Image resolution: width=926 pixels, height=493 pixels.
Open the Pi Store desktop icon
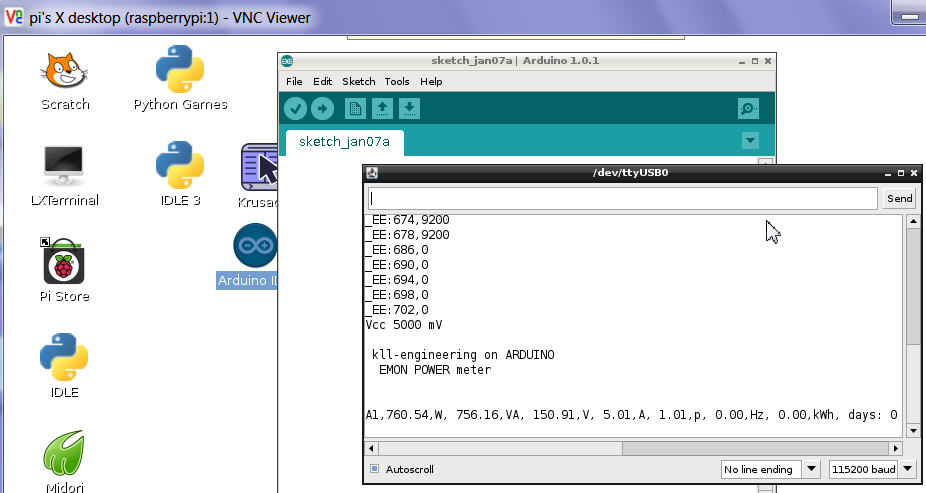coord(65,270)
